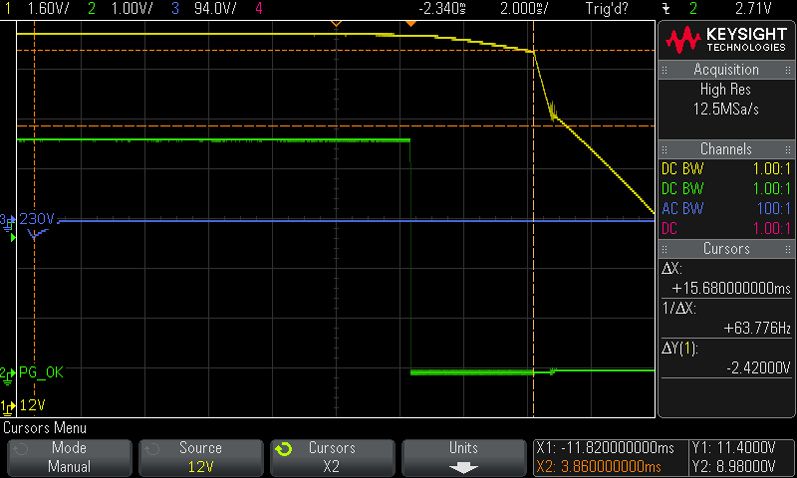The image size is (797, 478).
Task: Expand the Units softkey menu
Action: point(464,458)
